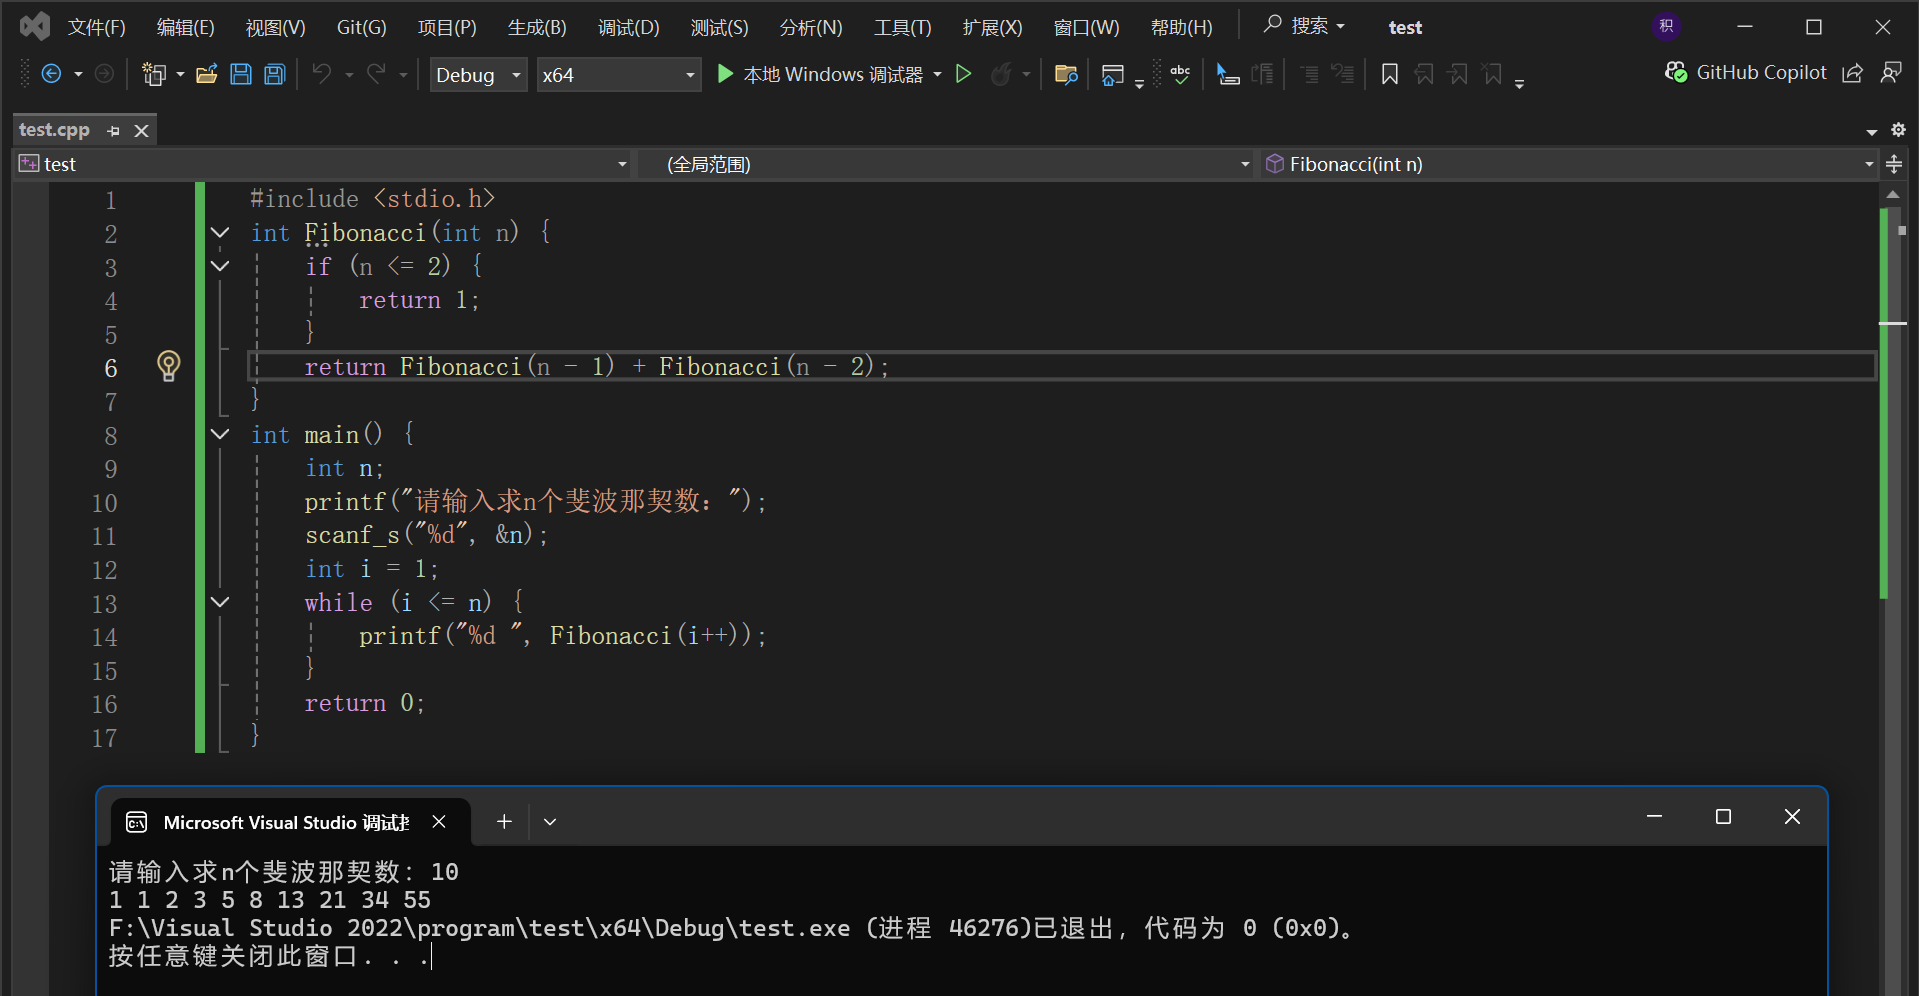Image resolution: width=1919 pixels, height=996 pixels.
Task: Add a new terminal tab with plus
Action: (x=504, y=821)
